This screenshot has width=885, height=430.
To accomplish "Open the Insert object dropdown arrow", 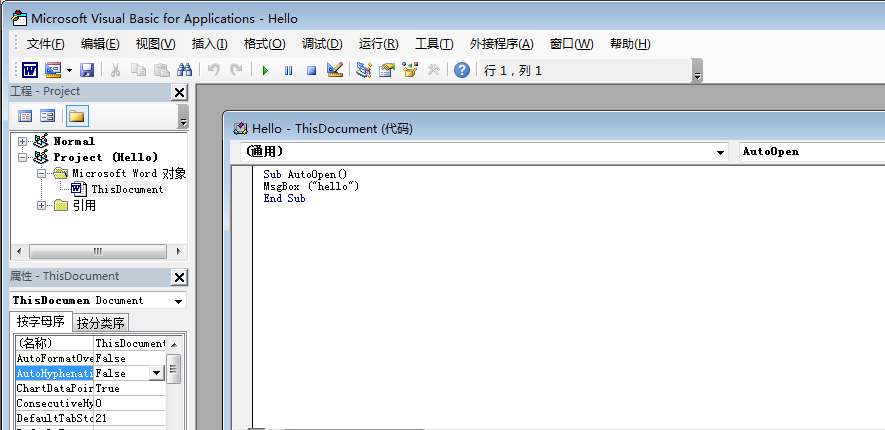I will [69, 71].
